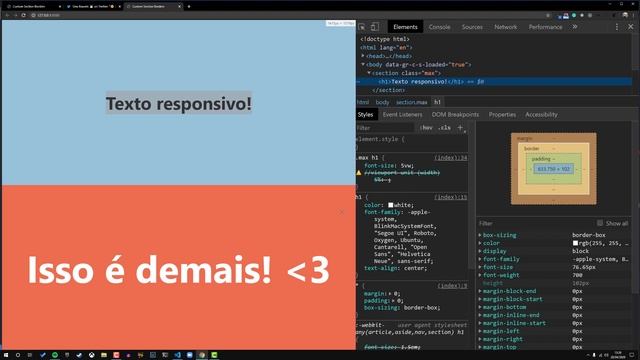Click the 'Texto responsivo!' heading on page
This screenshot has width=640, height=360.
[x=179, y=103]
